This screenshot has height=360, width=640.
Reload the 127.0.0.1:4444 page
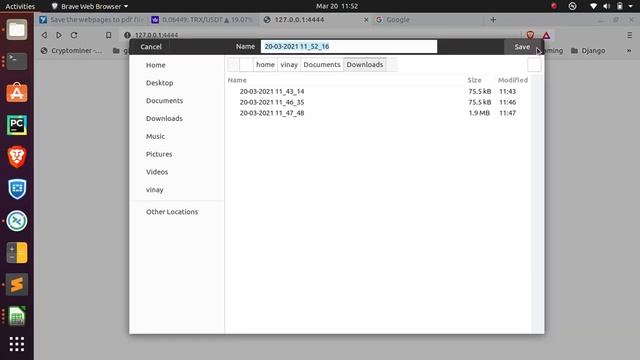click(x=74, y=35)
